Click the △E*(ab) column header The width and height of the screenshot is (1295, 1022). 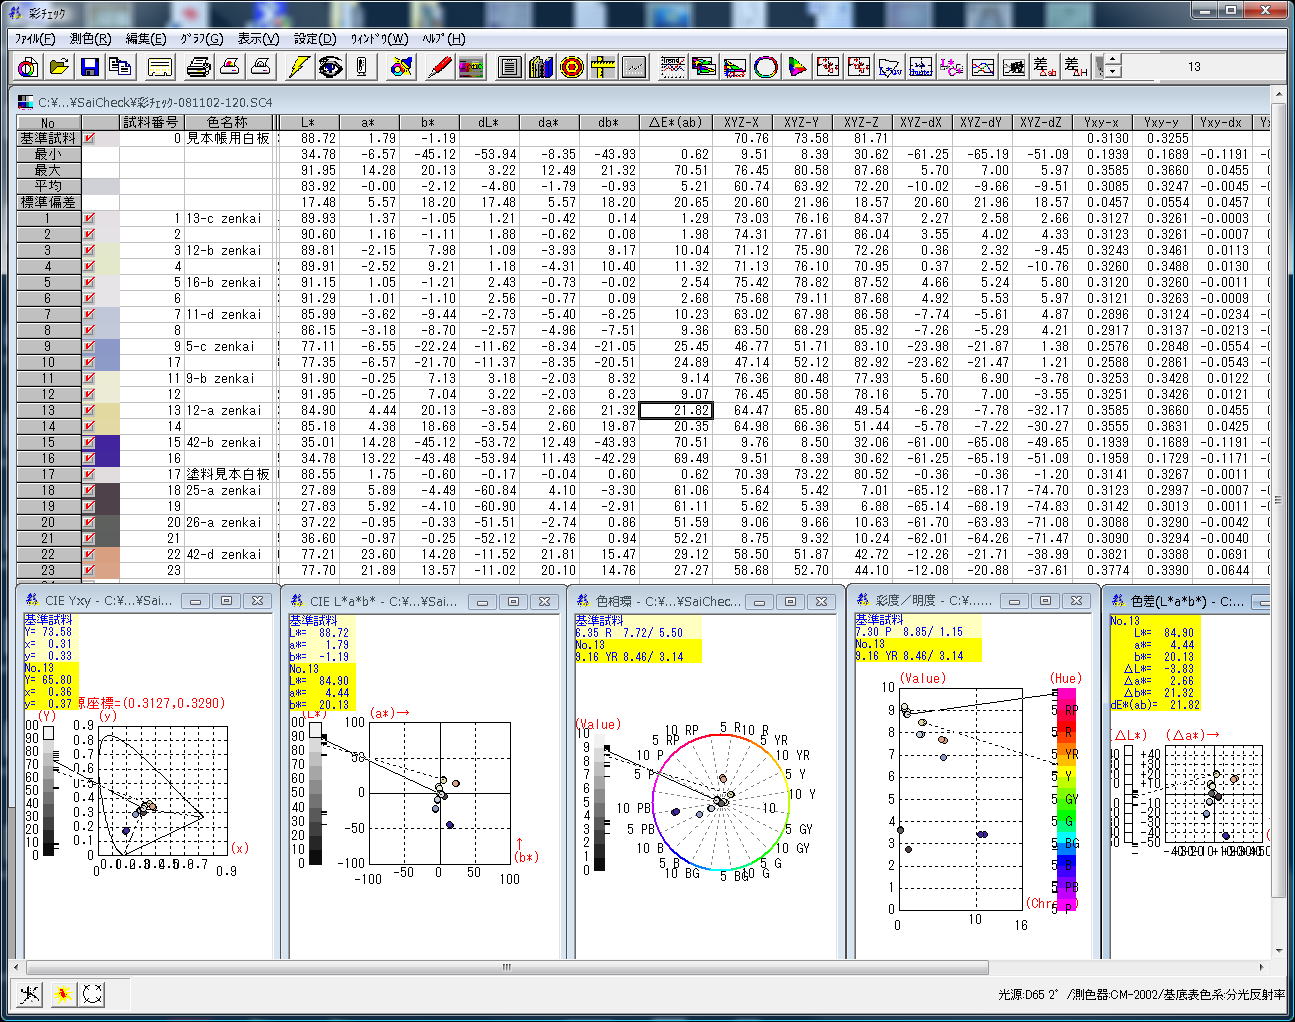click(x=675, y=123)
